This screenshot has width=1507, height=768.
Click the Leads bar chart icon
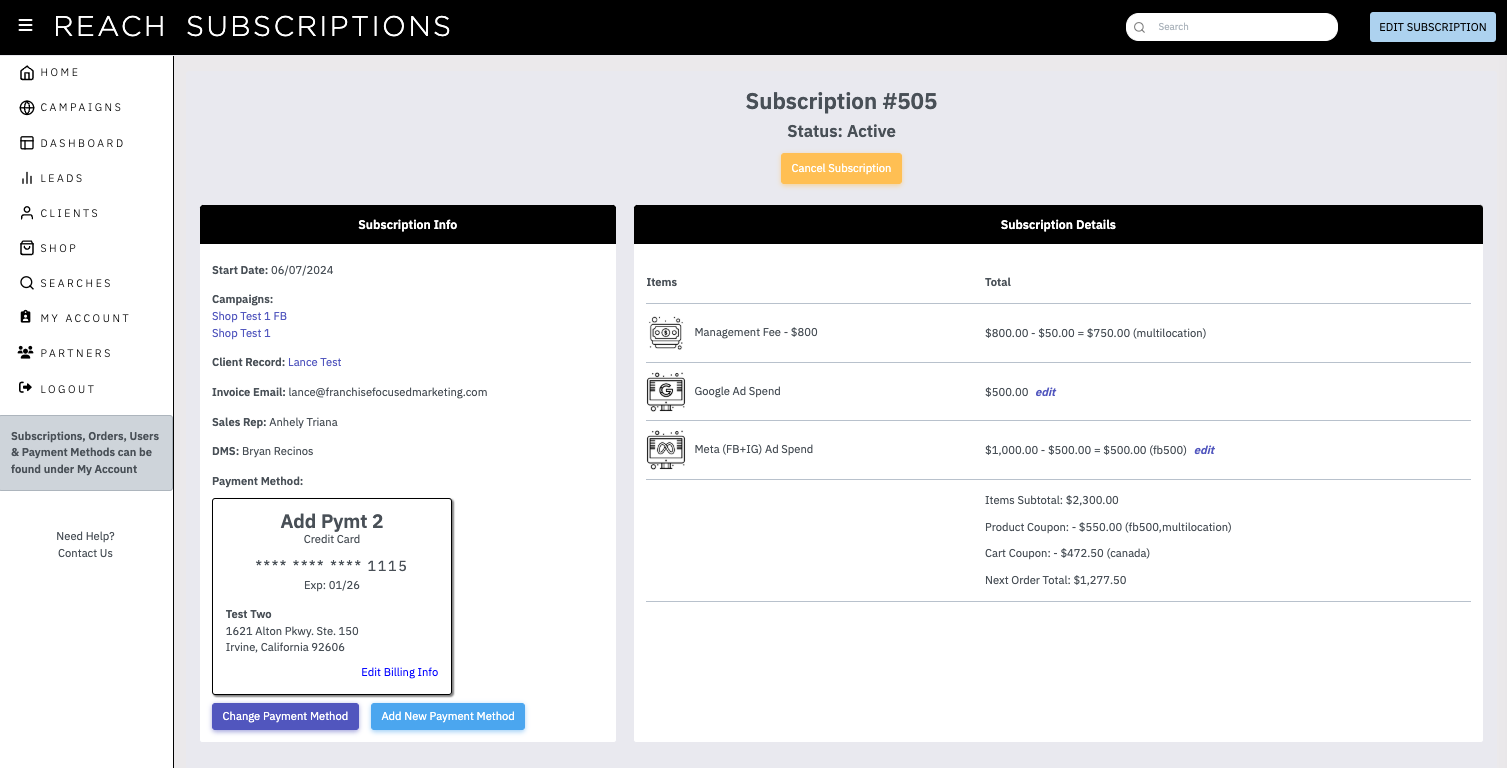(27, 178)
